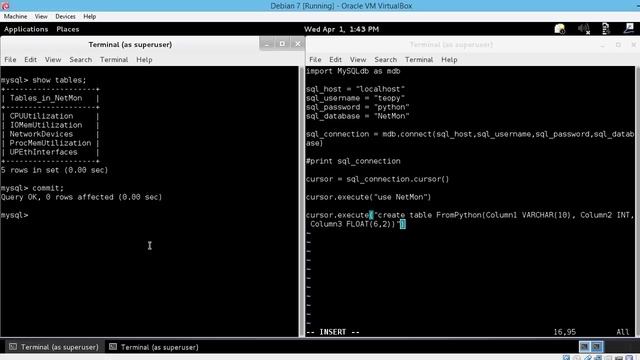Open File menu in left terminal window
Viewport: 640px width, 360px height.
[10, 60]
